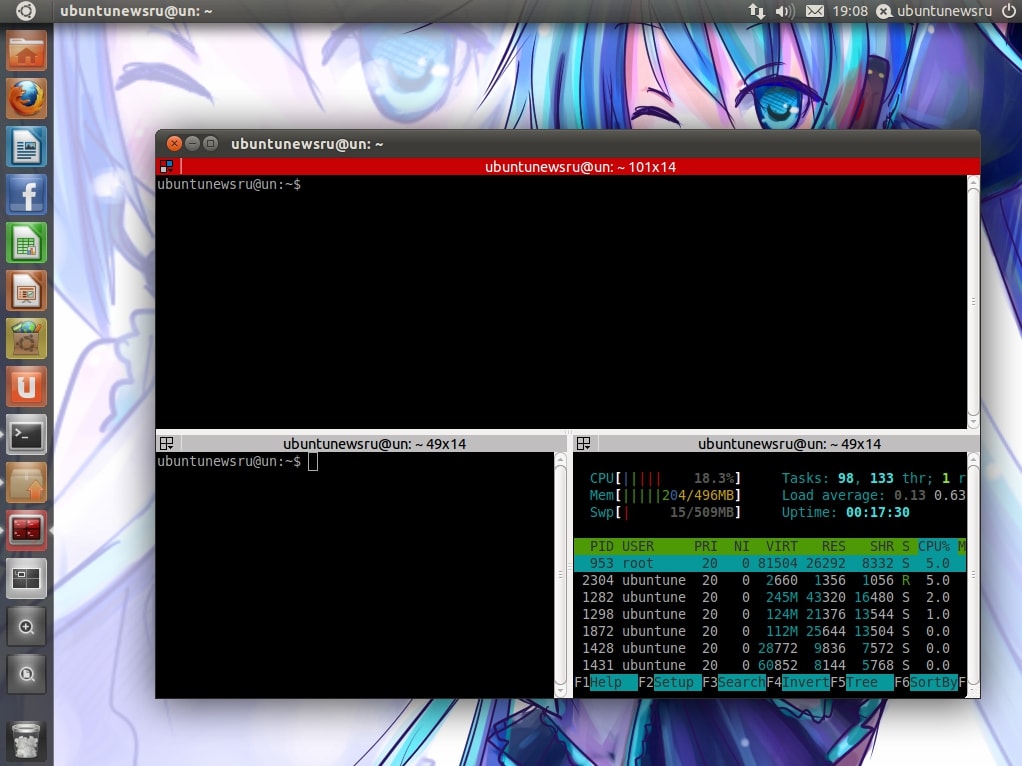Select the htop row for PID 953 root
Screen dimensions: 1022x766
click(770, 563)
